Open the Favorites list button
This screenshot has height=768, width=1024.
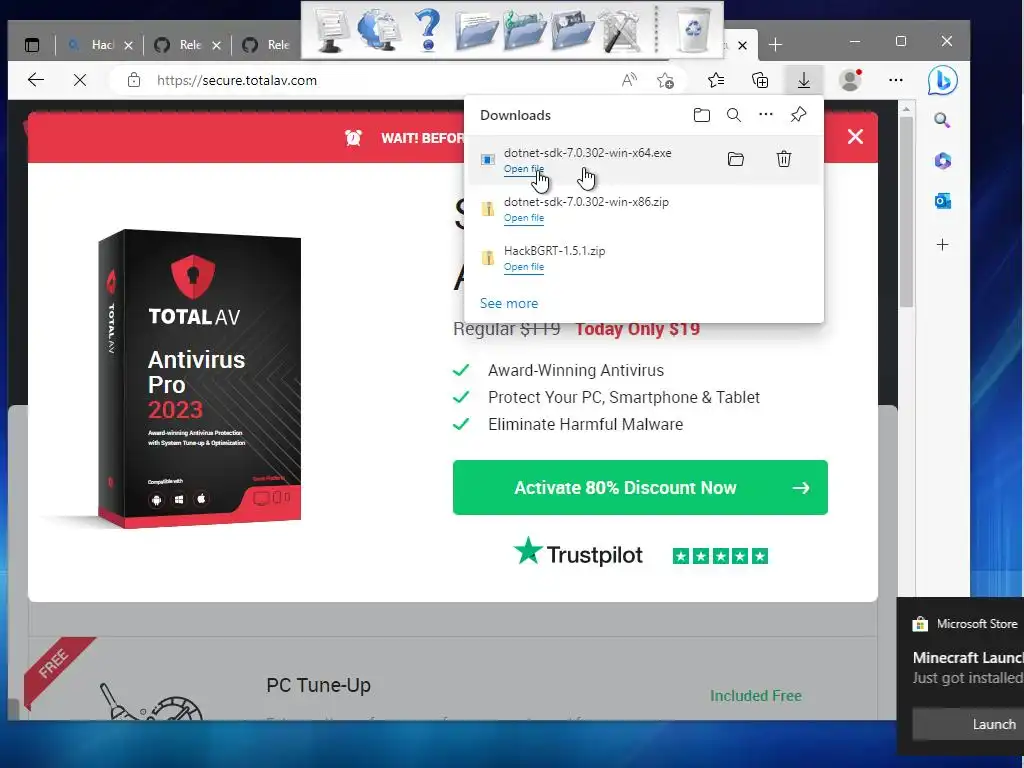coord(716,80)
